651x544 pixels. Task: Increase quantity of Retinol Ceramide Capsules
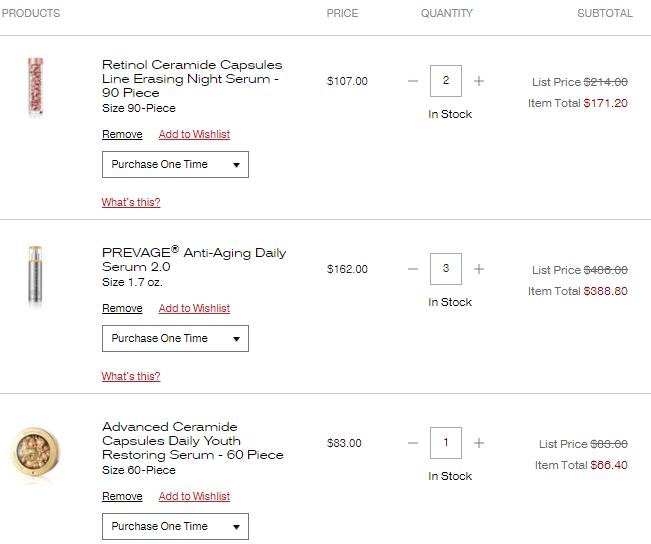click(x=479, y=81)
